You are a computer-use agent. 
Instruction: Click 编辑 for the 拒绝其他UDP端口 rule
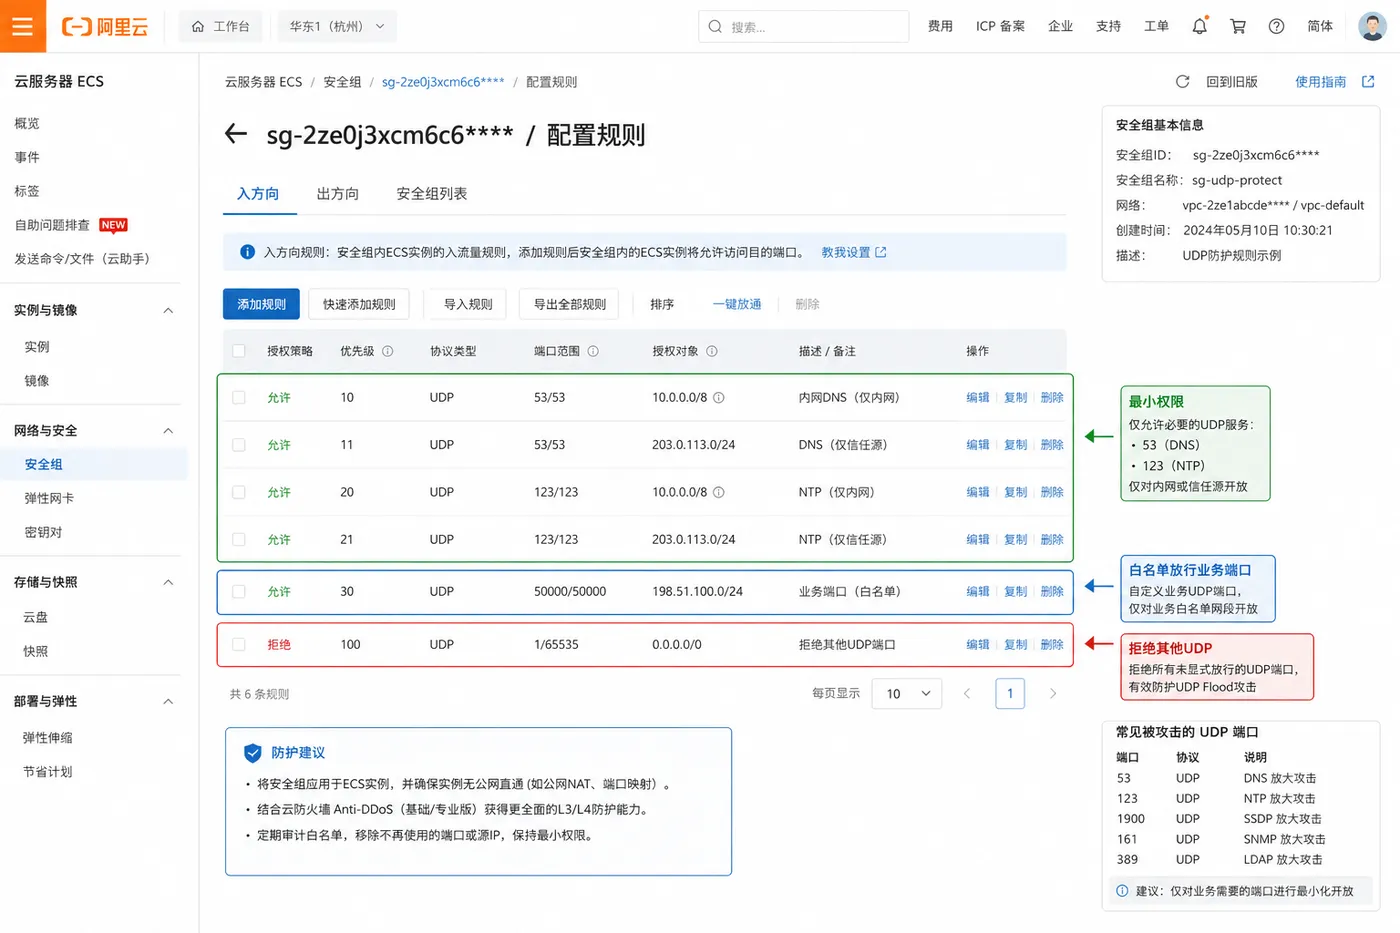[x=978, y=645]
